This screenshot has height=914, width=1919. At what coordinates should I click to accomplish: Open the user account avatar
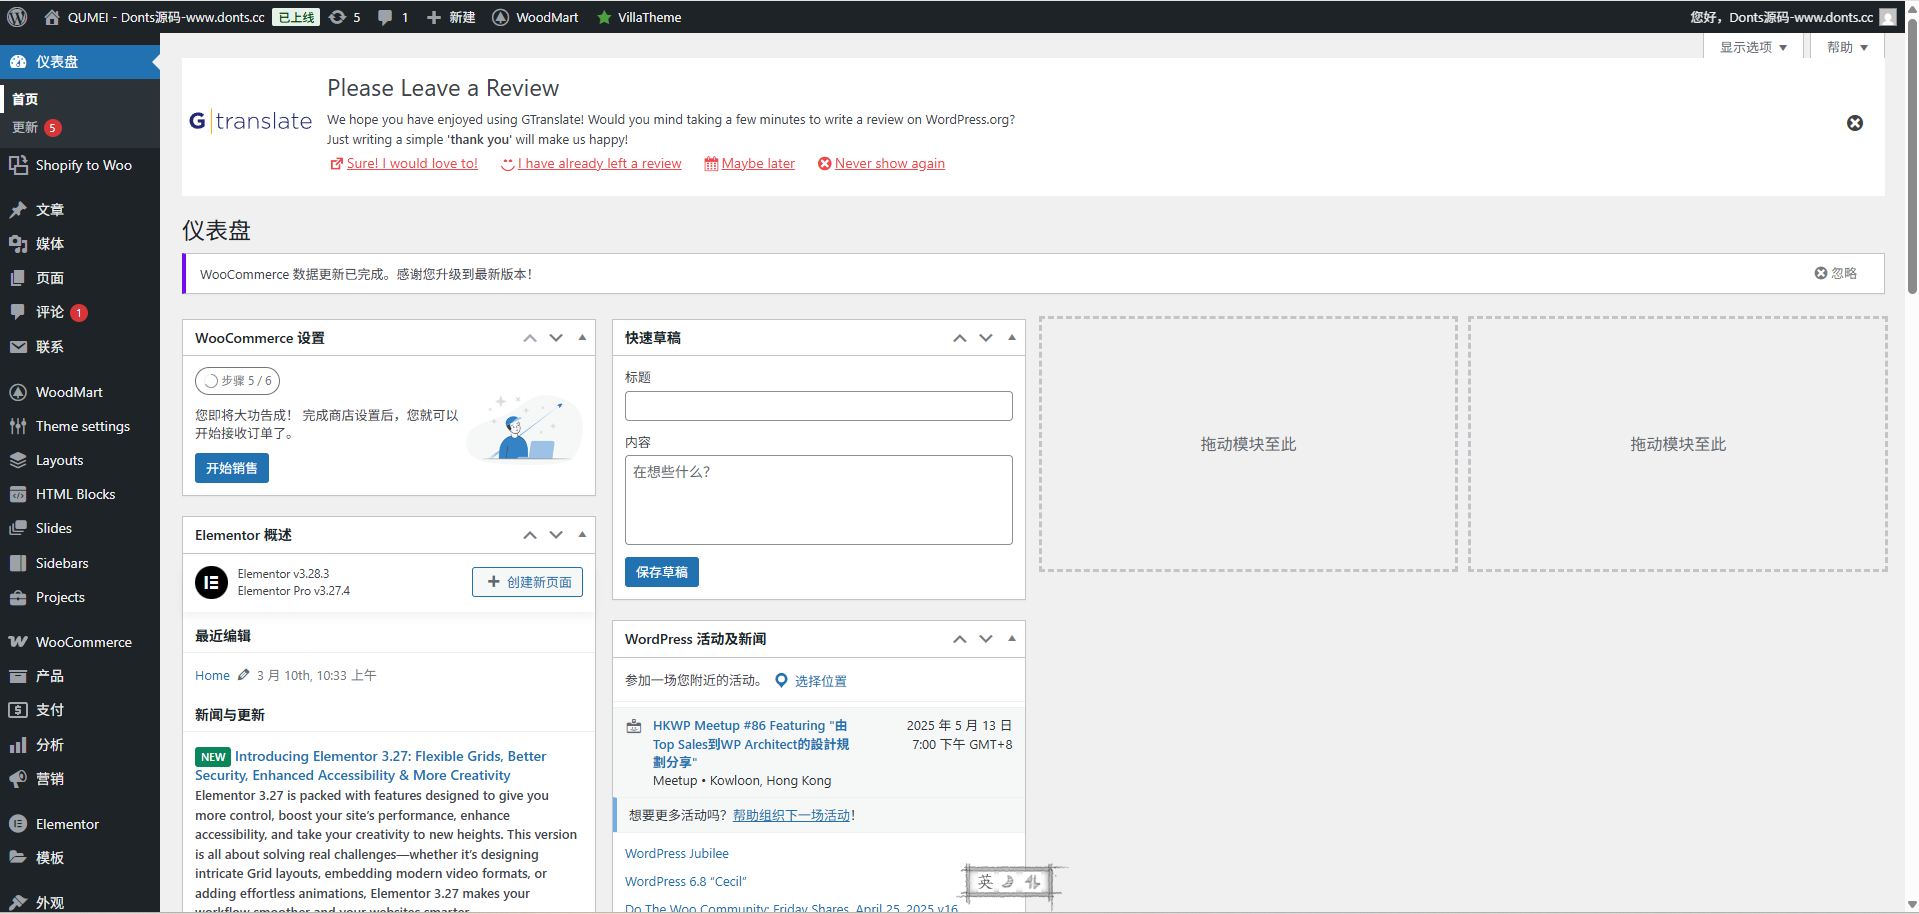pyautogui.click(x=1888, y=17)
